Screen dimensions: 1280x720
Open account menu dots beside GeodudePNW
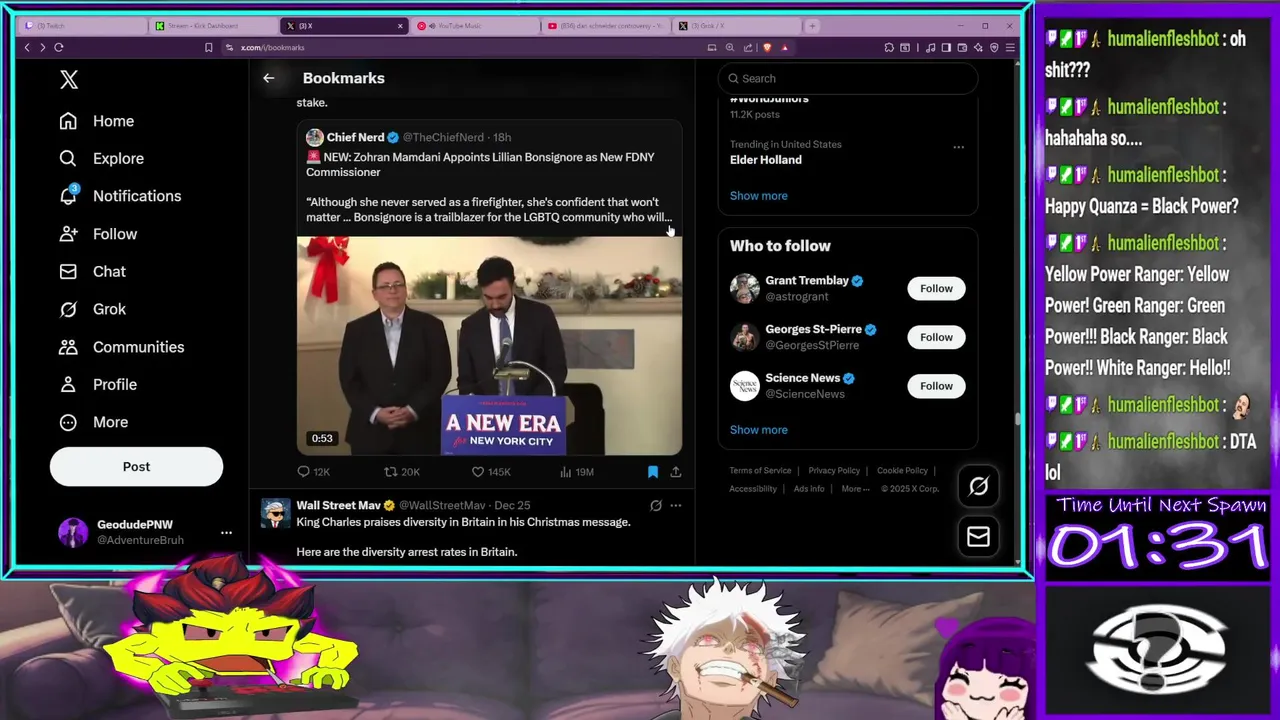click(226, 533)
